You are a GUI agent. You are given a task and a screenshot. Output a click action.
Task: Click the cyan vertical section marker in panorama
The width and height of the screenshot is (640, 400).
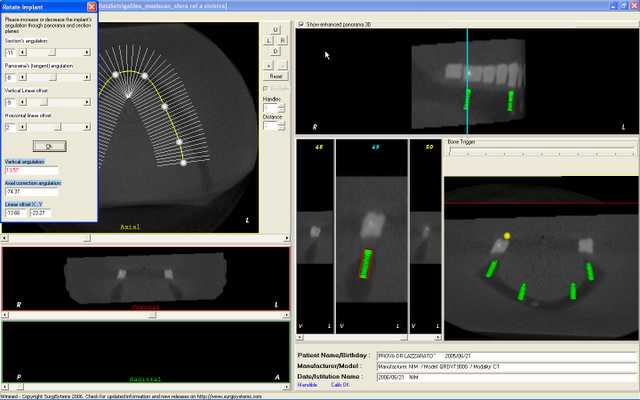(x=467, y=81)
